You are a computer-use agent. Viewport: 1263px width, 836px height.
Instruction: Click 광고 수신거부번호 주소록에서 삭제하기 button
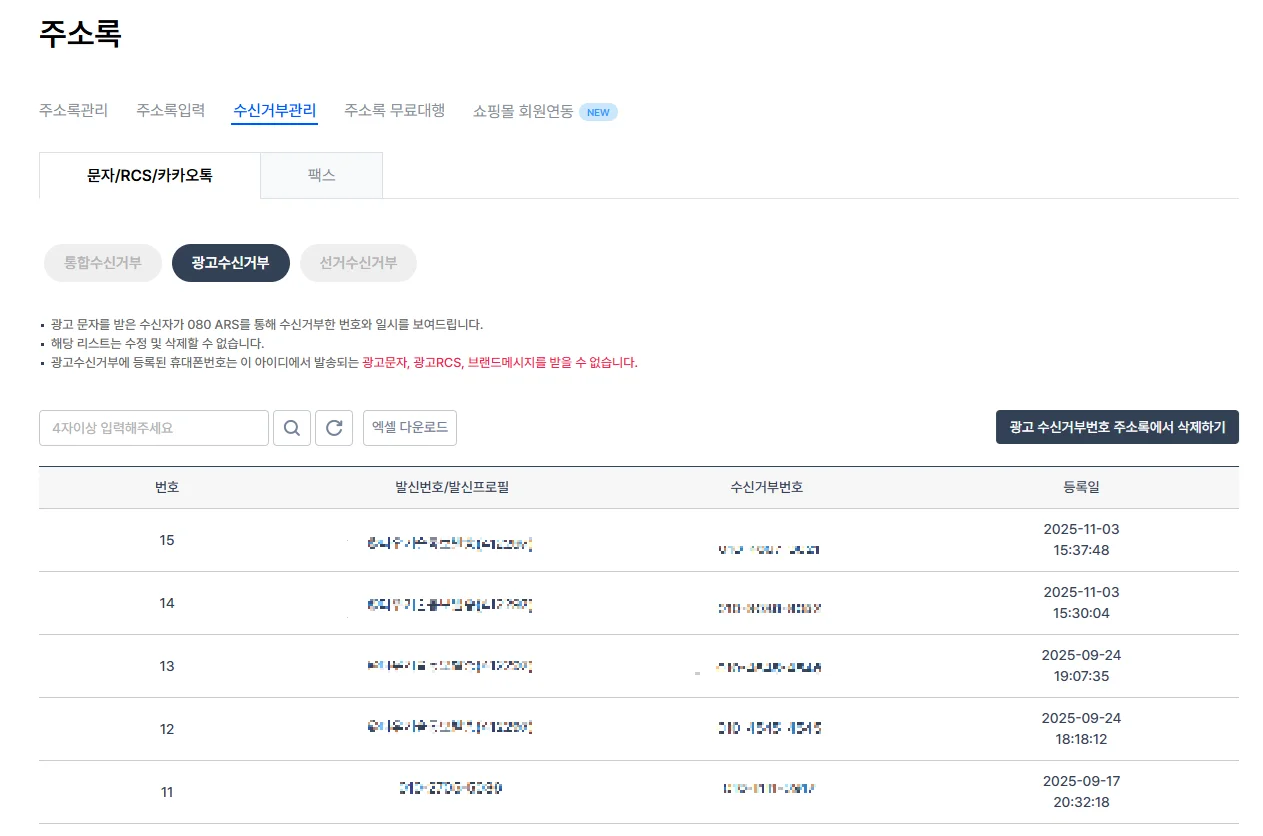click(x=1117, y=427)
